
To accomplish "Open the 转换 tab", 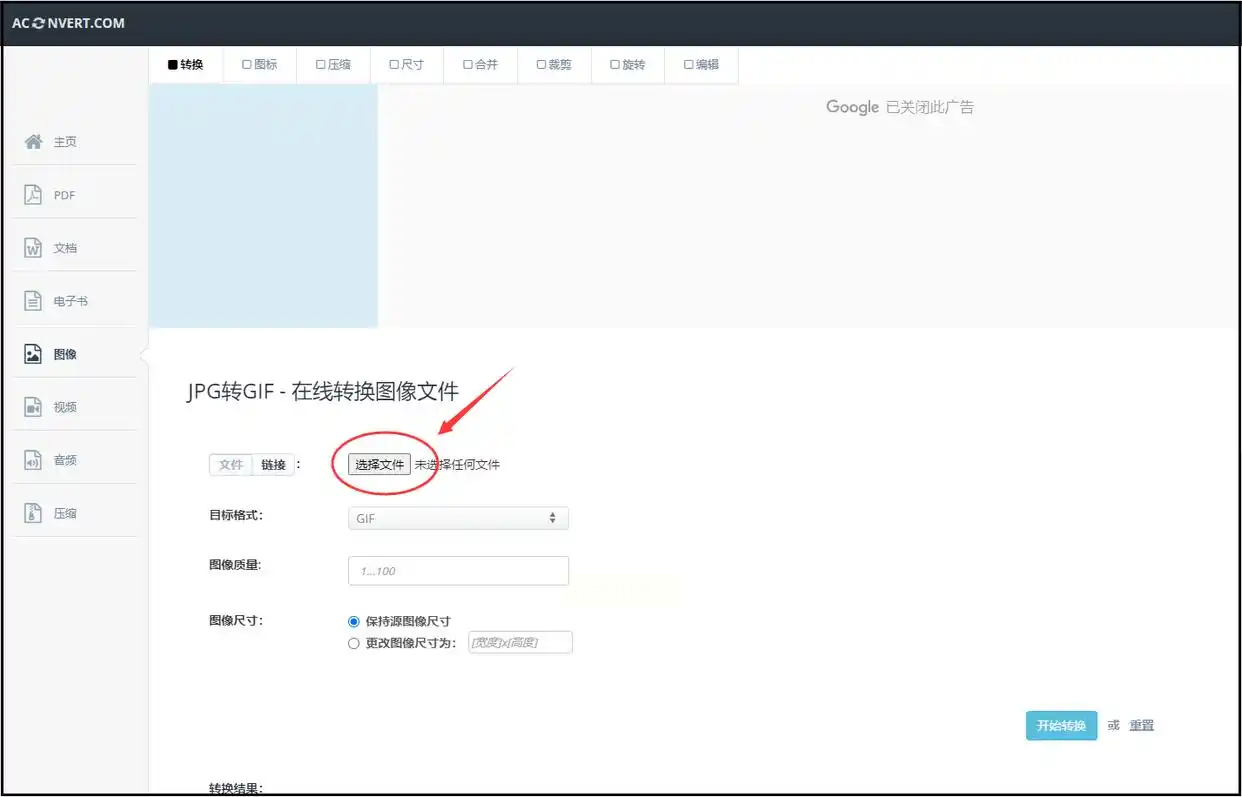I will (186, 65).
